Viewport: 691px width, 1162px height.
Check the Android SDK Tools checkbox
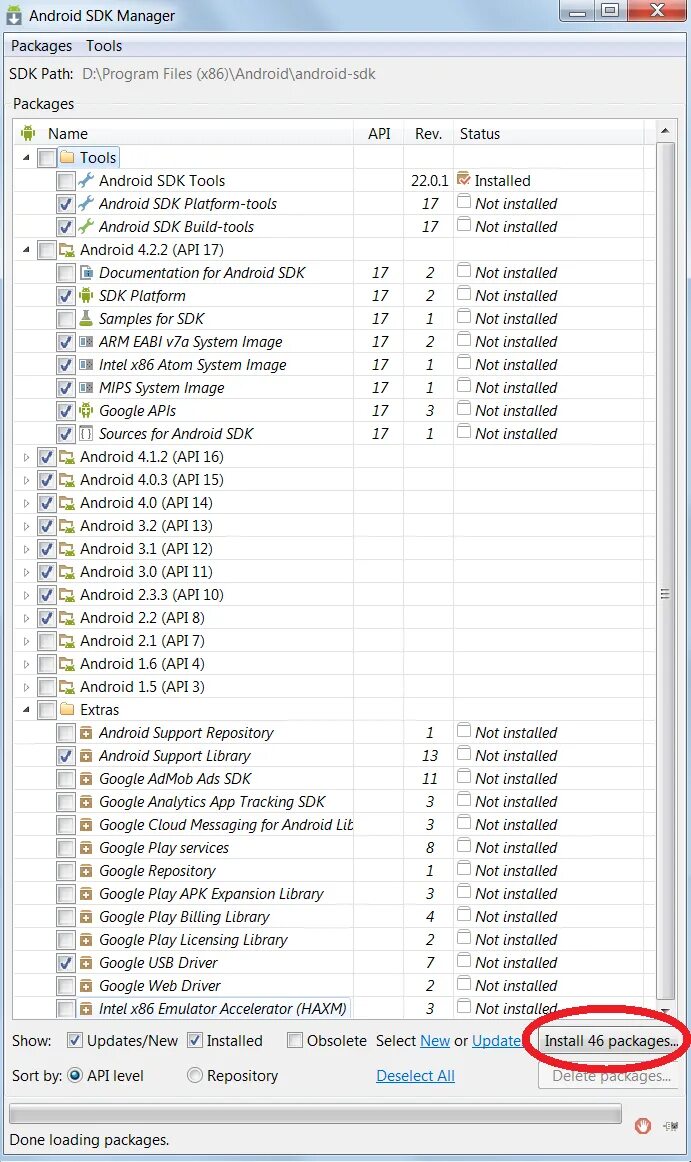[x=66, y=180]
